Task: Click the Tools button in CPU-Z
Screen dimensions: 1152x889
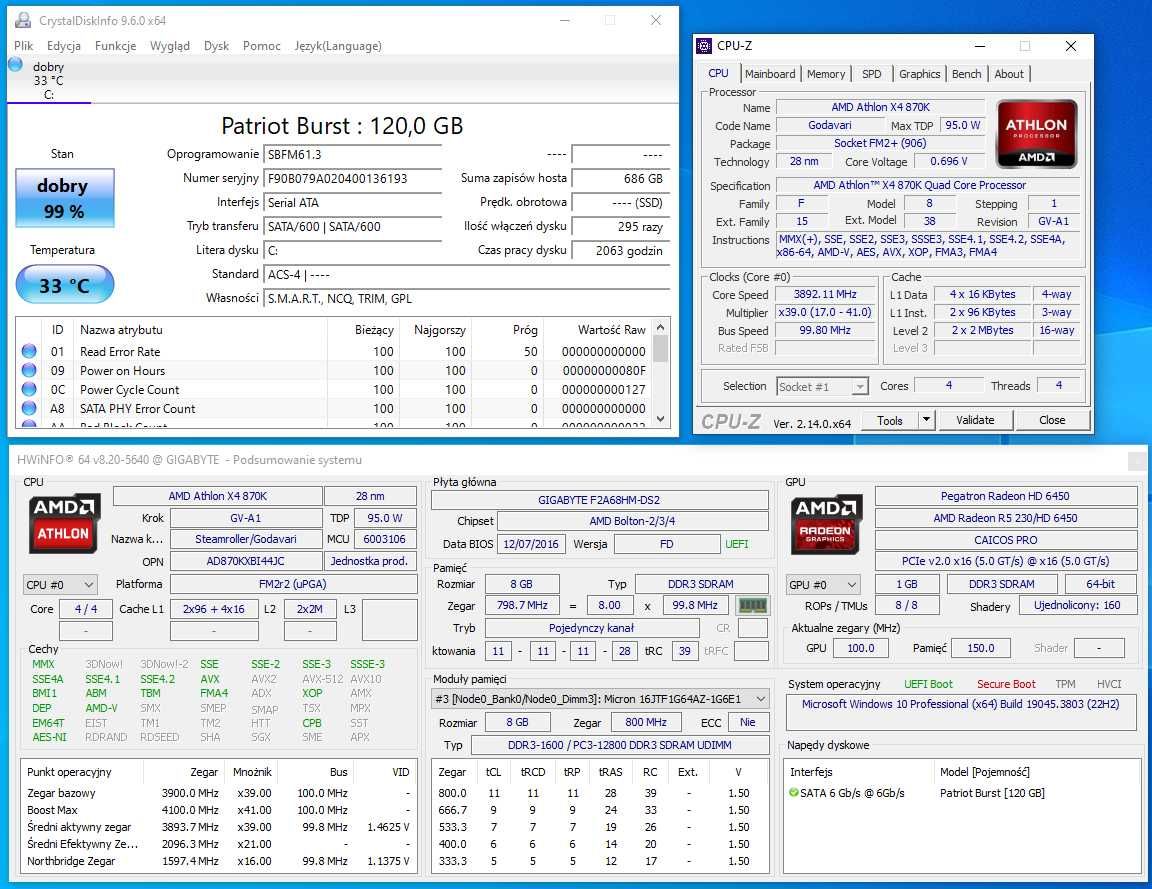Action: click(x=890, y=420)
